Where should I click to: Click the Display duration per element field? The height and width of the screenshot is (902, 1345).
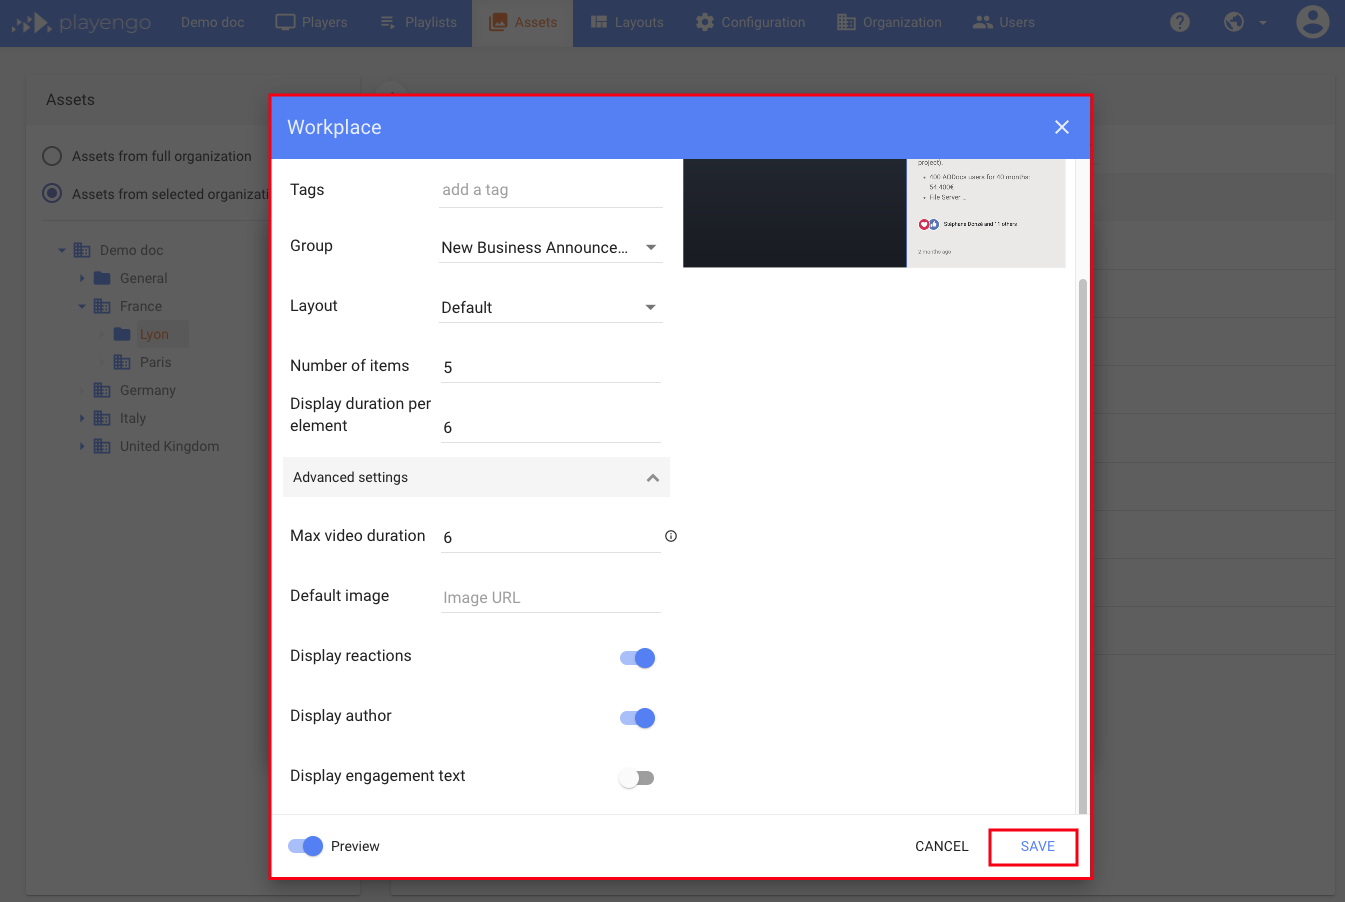click(551, 427)
